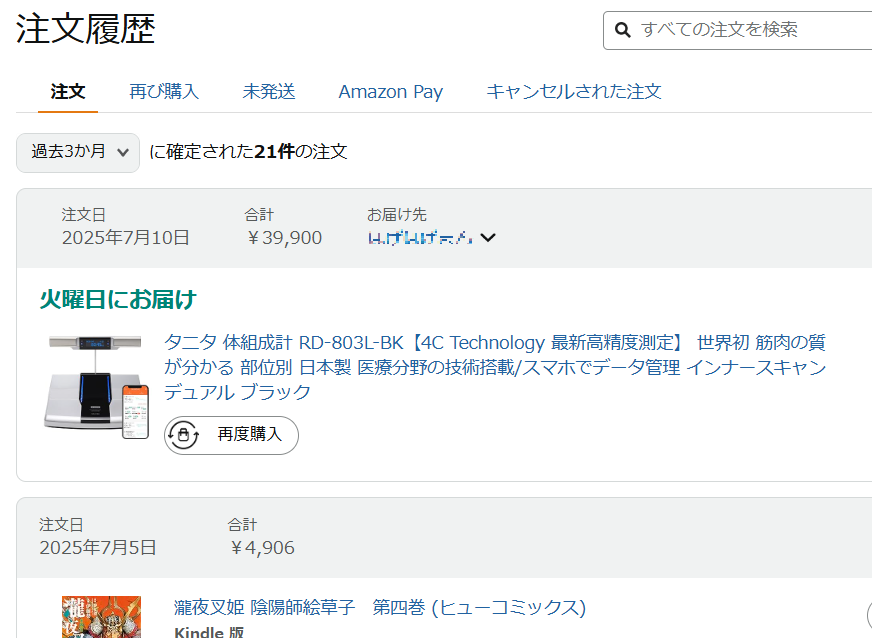This screenshot has width=872, height=638.
Task: Focus the すべての注文を検索 search field
Action: (737, 30)
